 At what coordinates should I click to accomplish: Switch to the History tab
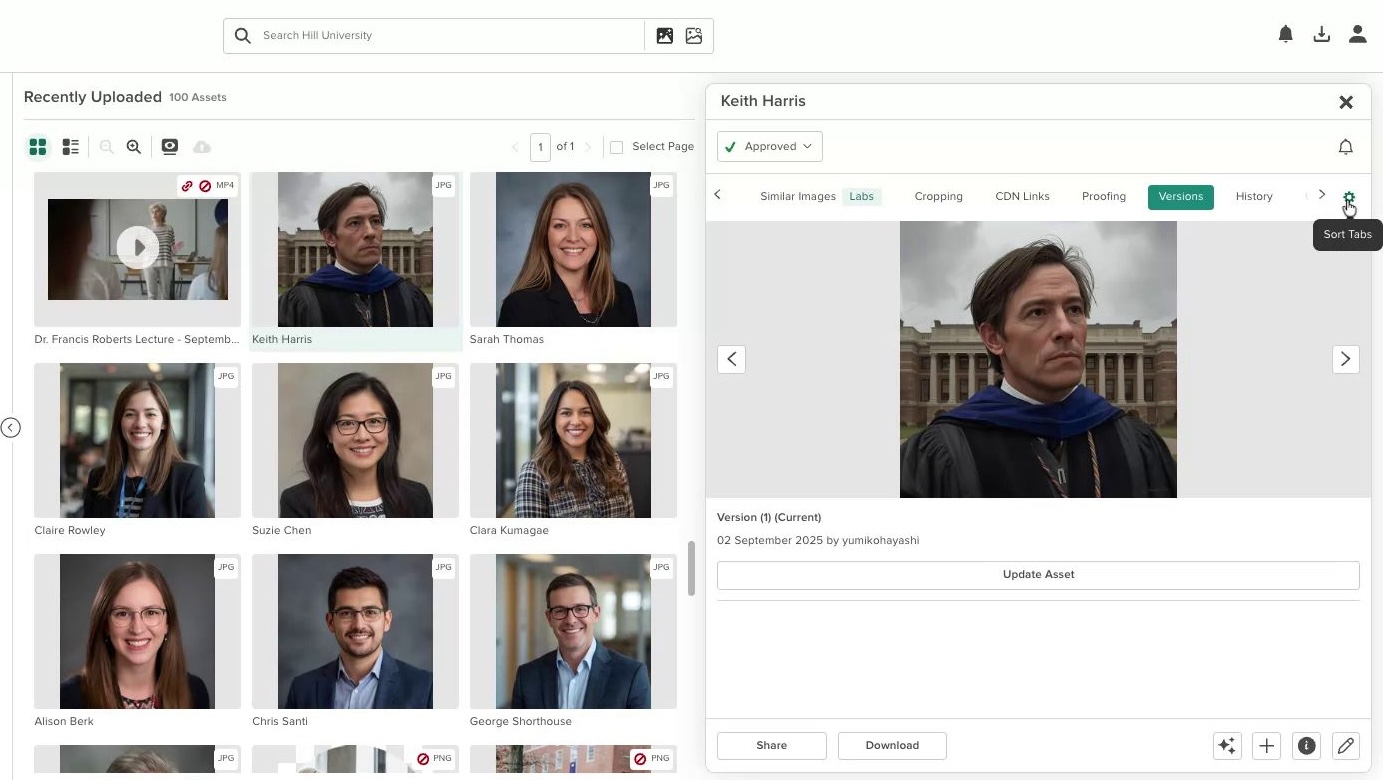pos(1254,197)
